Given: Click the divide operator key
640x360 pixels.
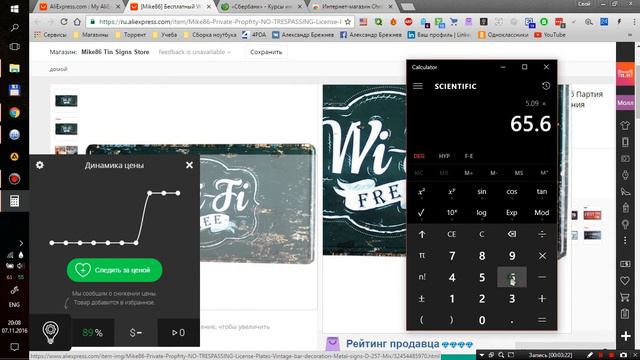Looking at the screenshot, I should point(542,234).
